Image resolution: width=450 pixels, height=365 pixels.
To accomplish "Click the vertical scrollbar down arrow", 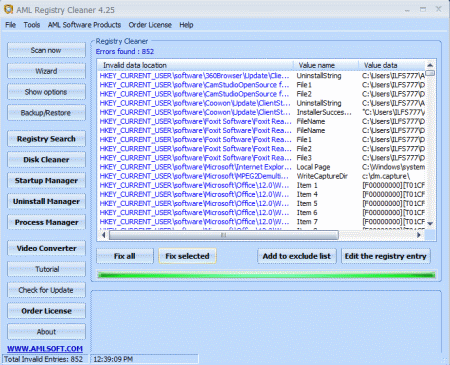I will [430, 224].
